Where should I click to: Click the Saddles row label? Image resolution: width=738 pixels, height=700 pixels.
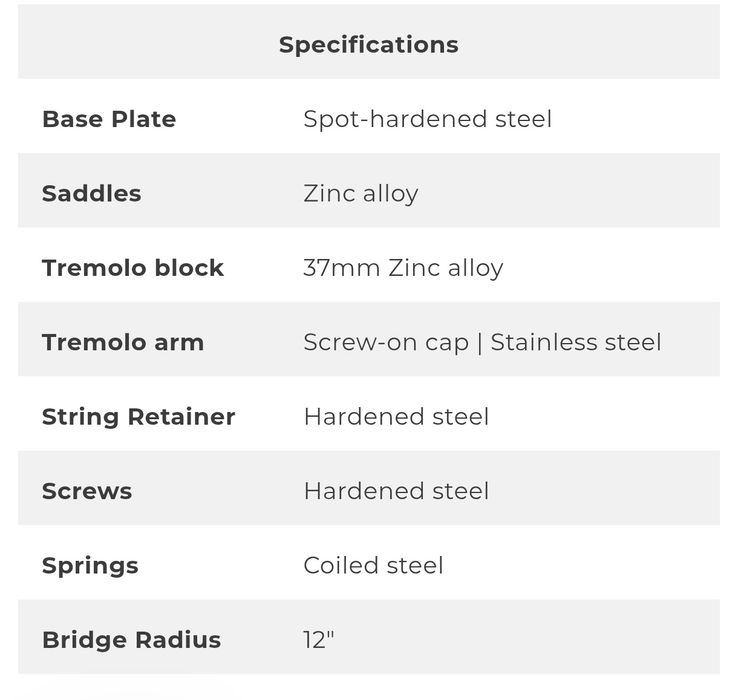click(91, 193)
